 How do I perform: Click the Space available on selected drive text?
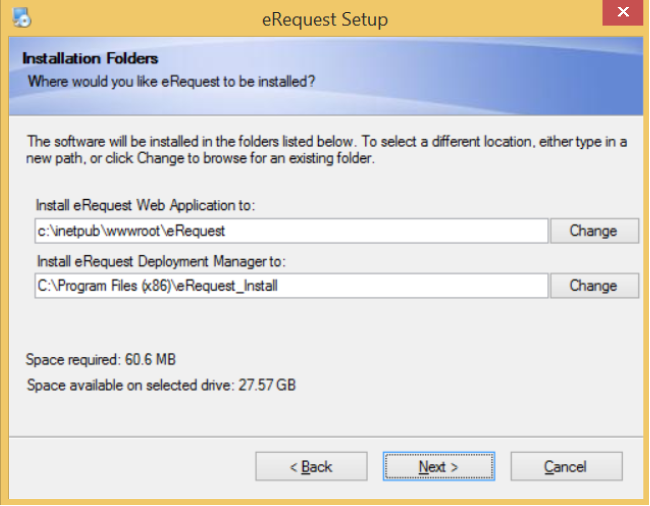click(161, 385)
